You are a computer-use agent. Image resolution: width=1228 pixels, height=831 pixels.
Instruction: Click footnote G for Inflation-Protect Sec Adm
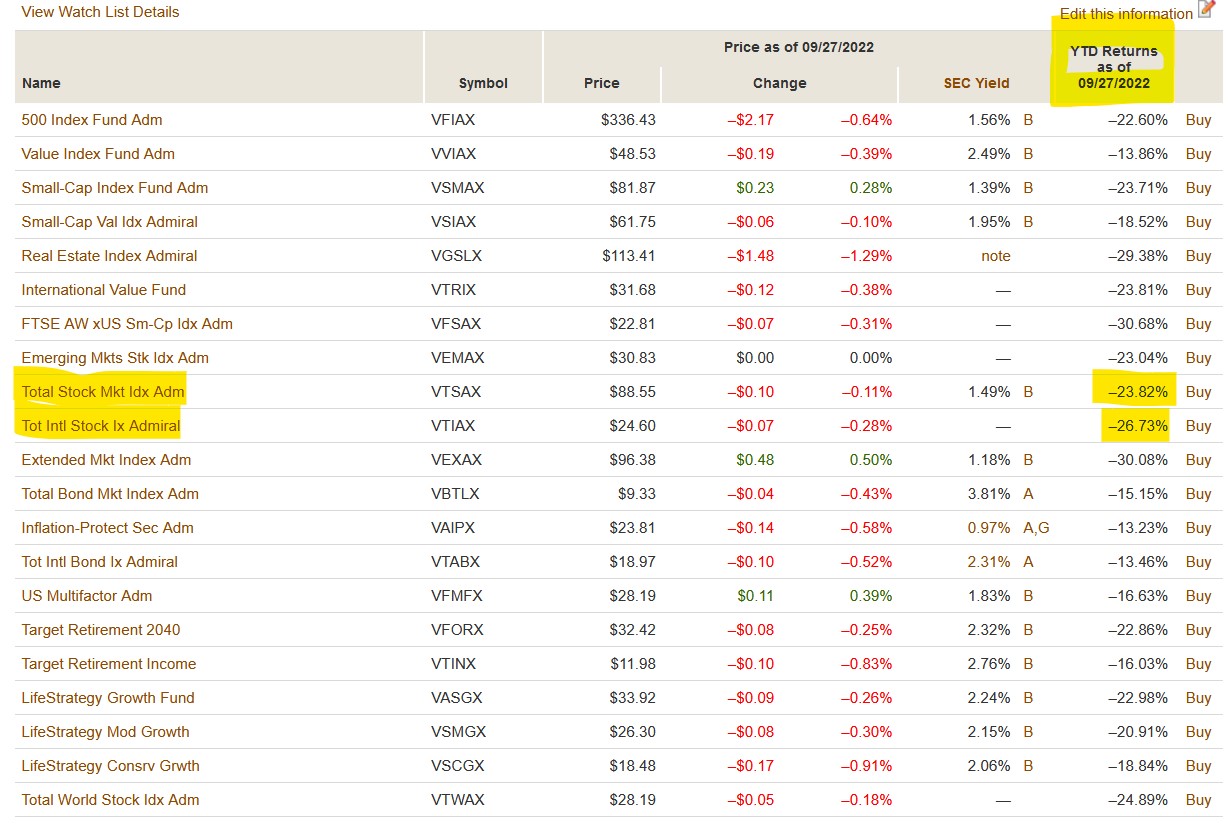[1044, 528]
